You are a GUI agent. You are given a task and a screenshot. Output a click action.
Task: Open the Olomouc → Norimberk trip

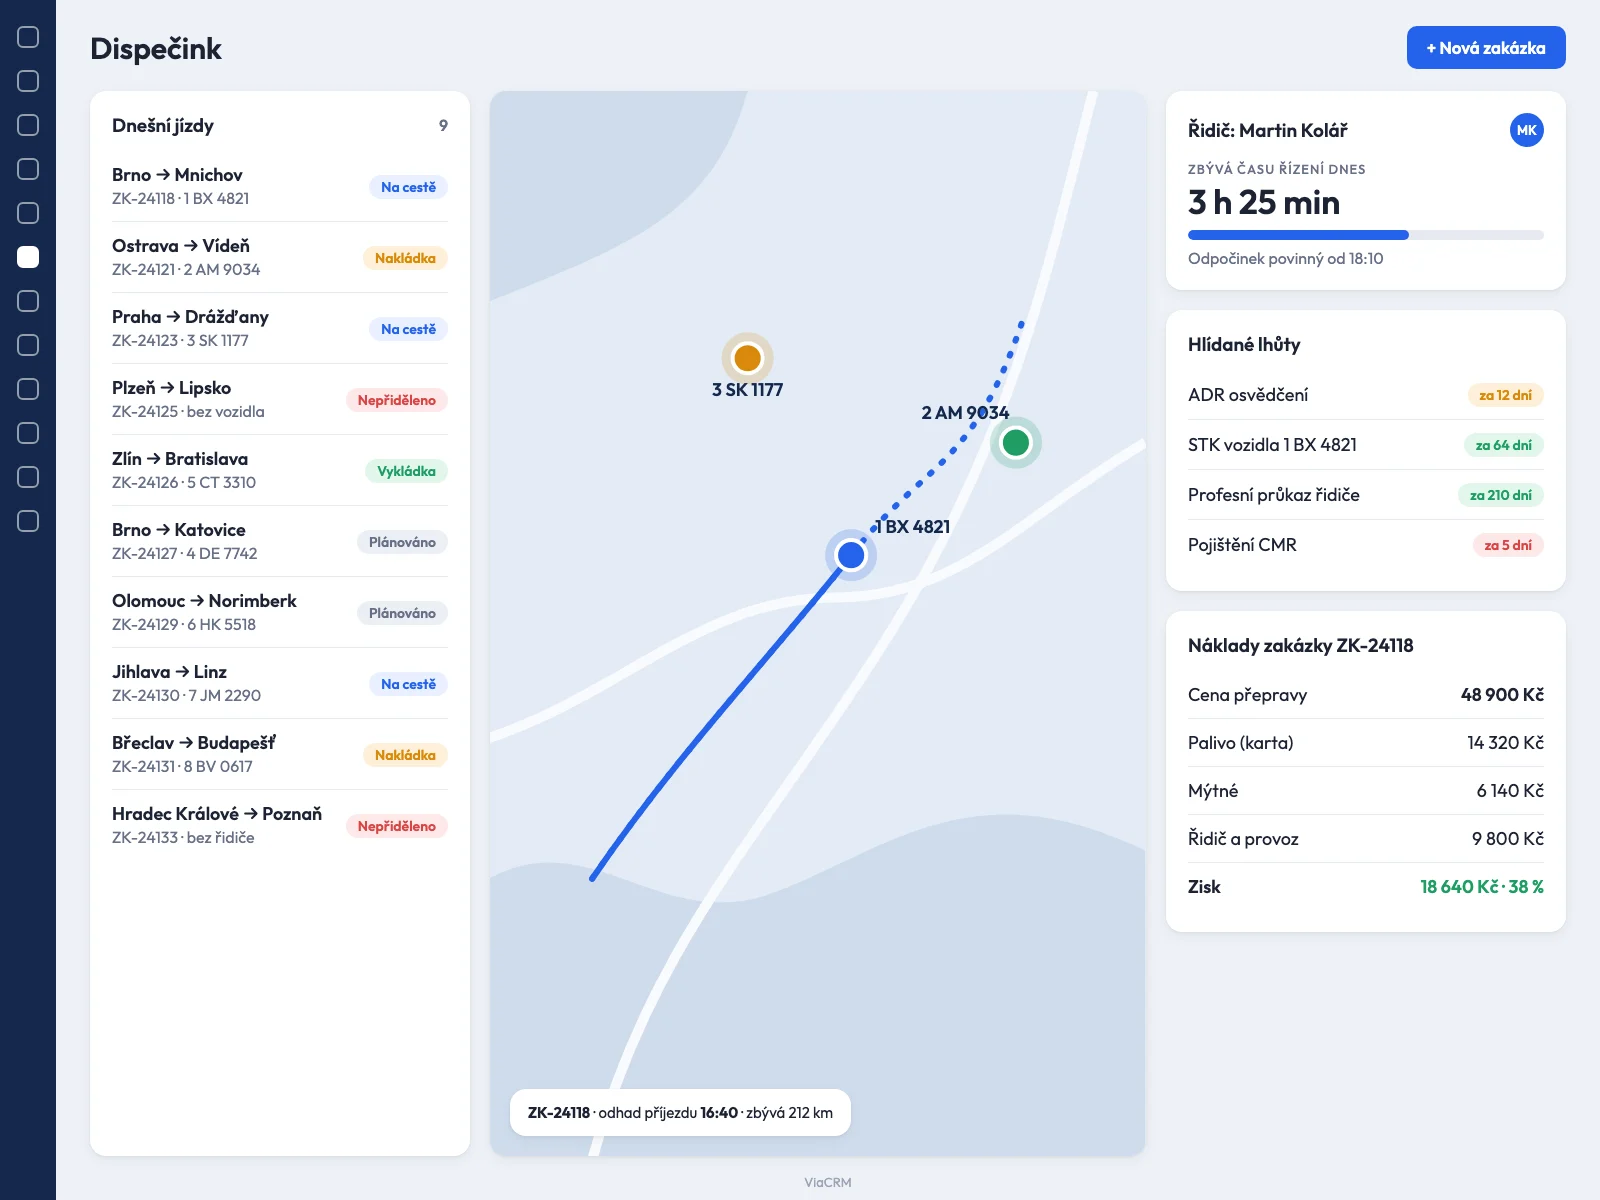click(280, 613)
